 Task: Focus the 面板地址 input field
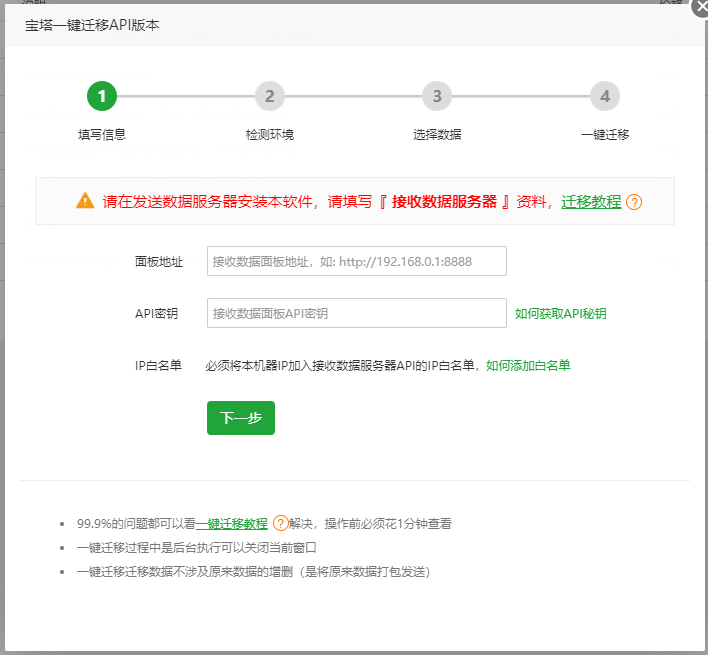[x=356, y=261]
